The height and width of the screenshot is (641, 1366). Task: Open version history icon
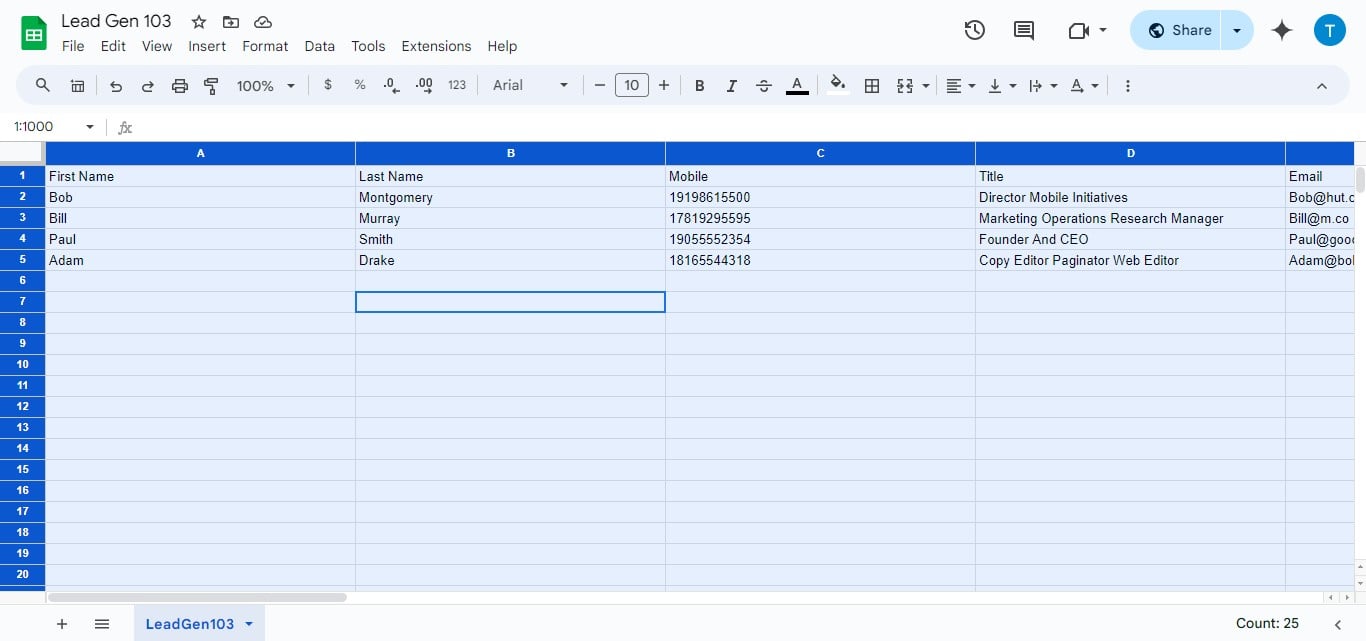pos(974,30)
